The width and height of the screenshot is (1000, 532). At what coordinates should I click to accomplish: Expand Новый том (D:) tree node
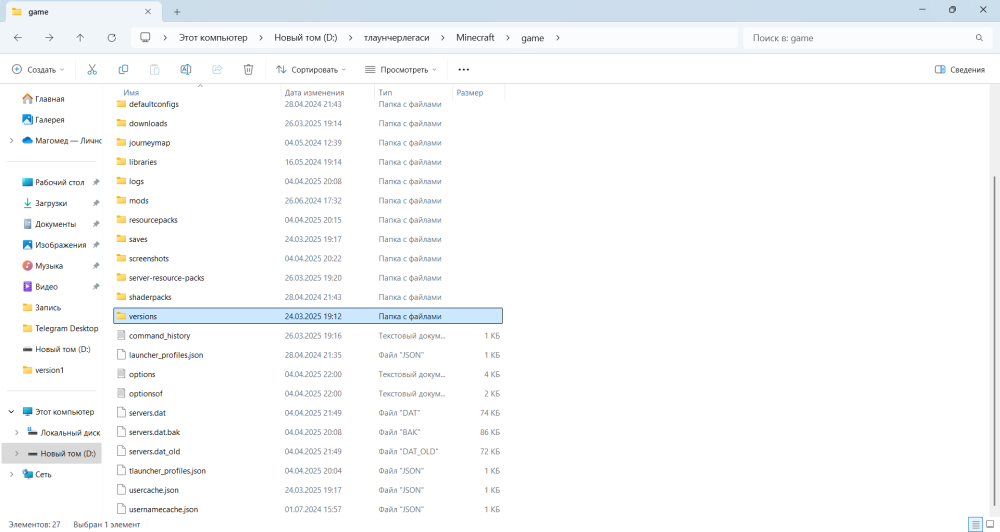click(x=17, y=454)
